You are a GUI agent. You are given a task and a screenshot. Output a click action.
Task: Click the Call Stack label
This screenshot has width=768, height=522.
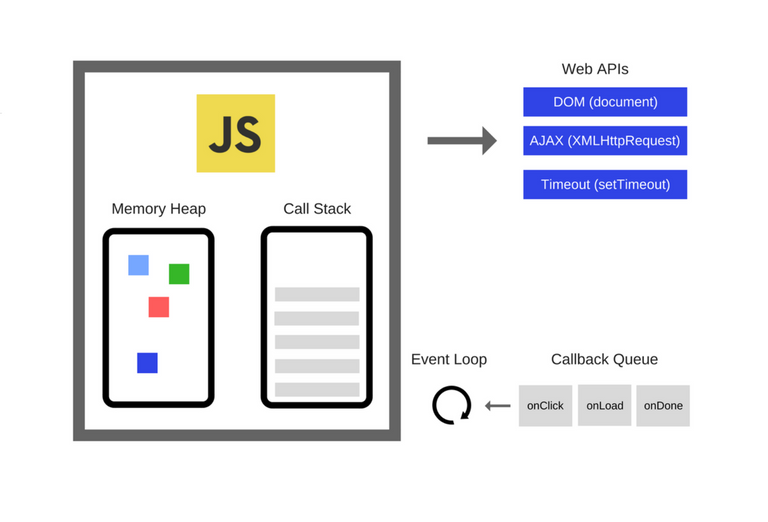[x=317, y=209]
